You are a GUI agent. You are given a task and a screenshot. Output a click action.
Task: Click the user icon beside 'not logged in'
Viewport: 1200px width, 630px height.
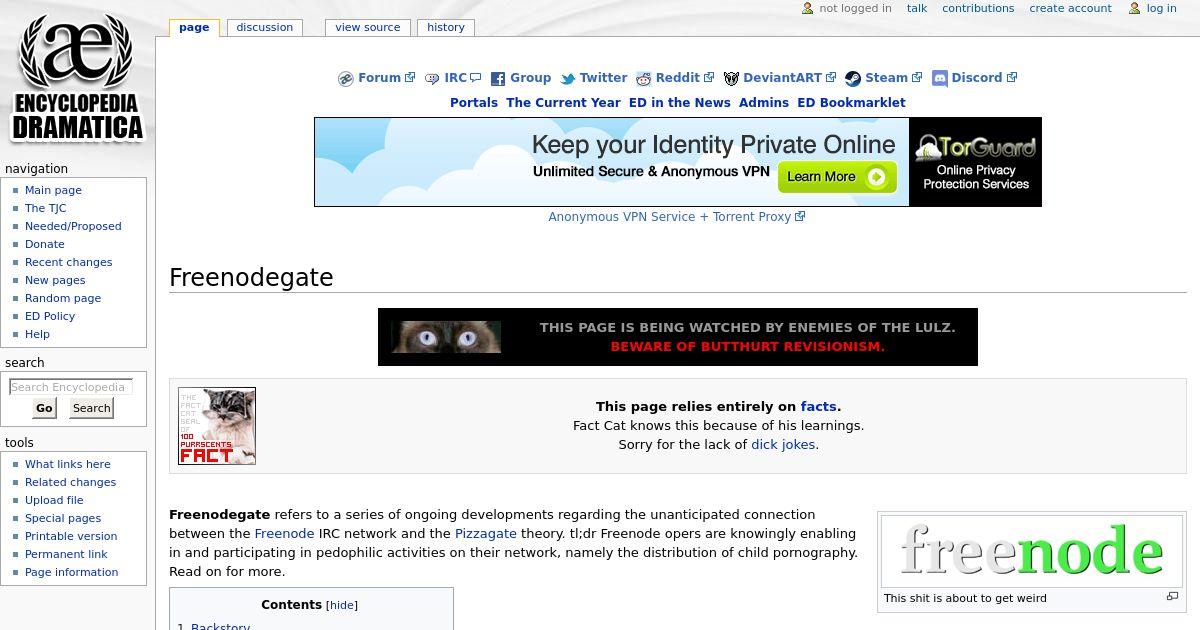click(808, 8)
